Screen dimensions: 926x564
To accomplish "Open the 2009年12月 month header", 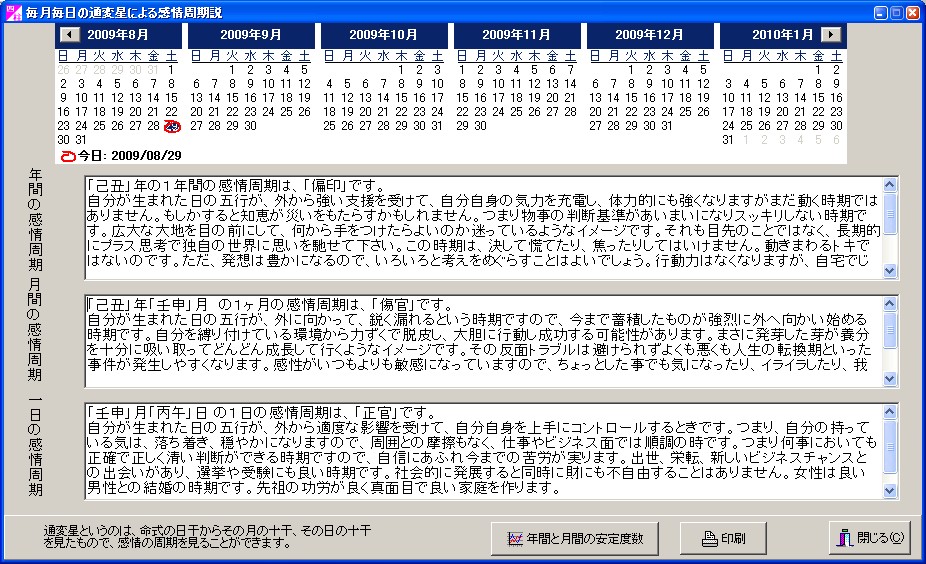I will (x=650, y=35).
